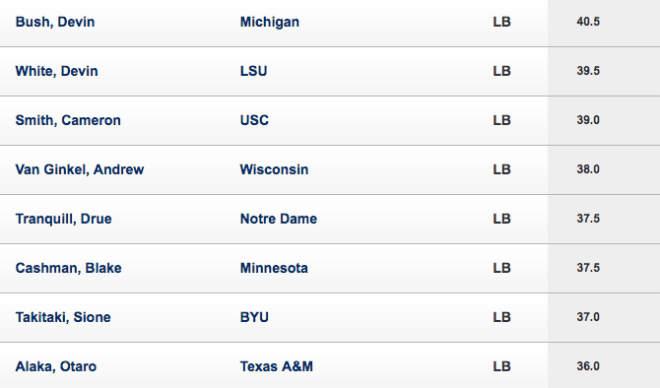Image resolution: width=660 pixels, height=388 pixels.
Task: Click the BYU school link
Action: click(x=254, y=317)
